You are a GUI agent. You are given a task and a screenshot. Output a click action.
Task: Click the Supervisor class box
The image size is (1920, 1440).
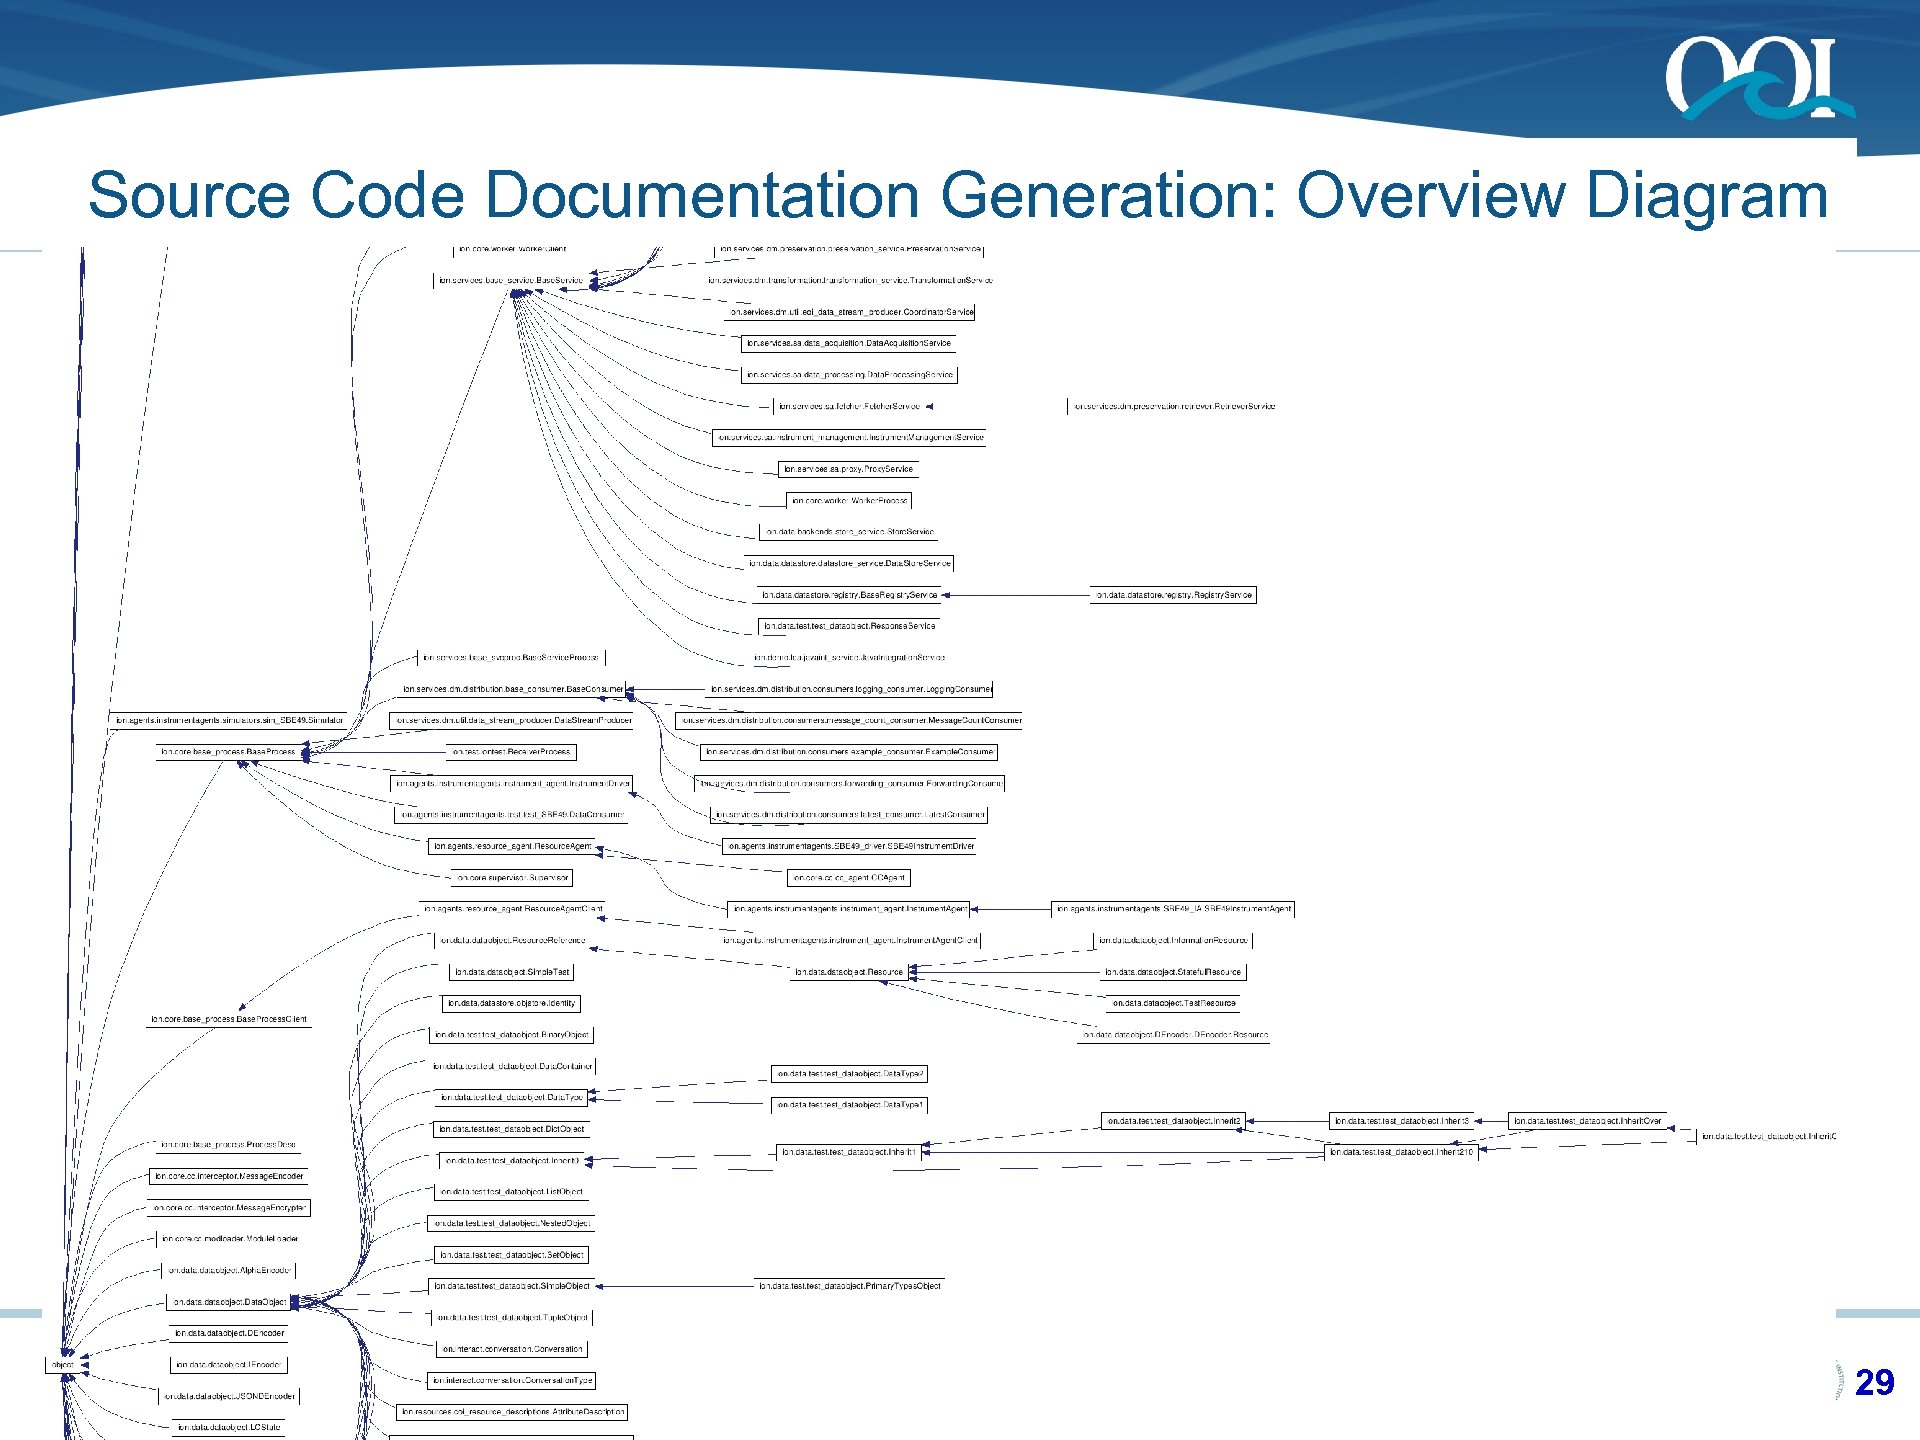pyautogui.click(x=512, y=878)
